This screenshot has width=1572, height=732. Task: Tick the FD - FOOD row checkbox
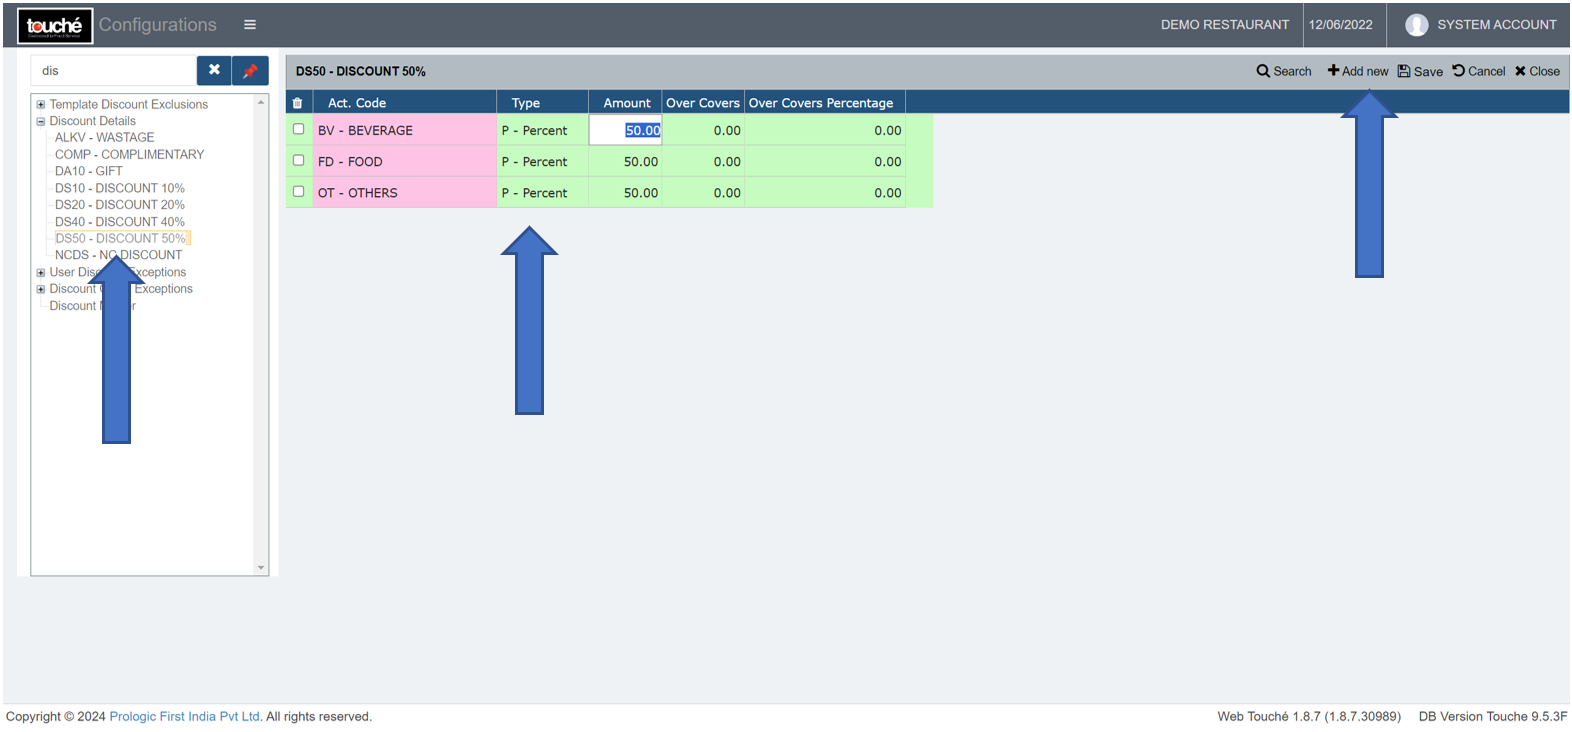click(298, 160)
